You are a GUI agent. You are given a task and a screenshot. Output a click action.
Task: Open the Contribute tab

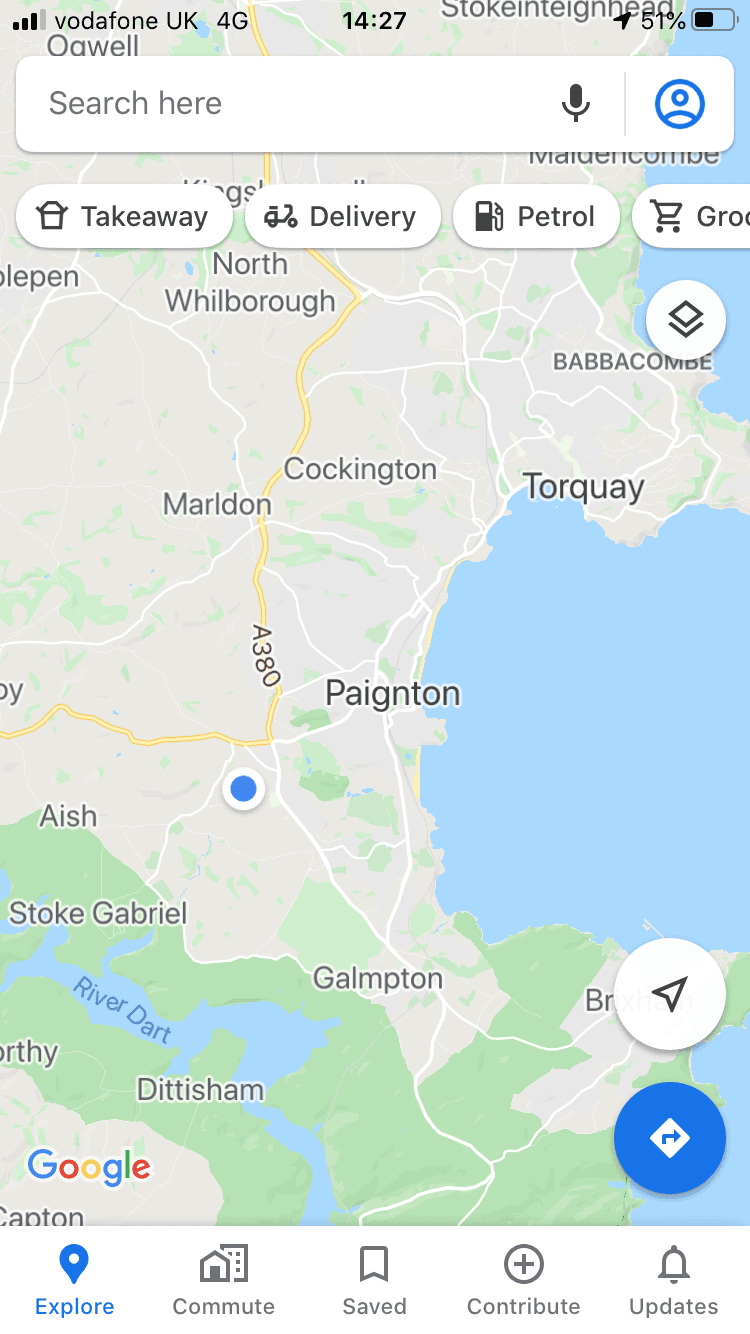pyautogui.click(x=524, y=1280)
